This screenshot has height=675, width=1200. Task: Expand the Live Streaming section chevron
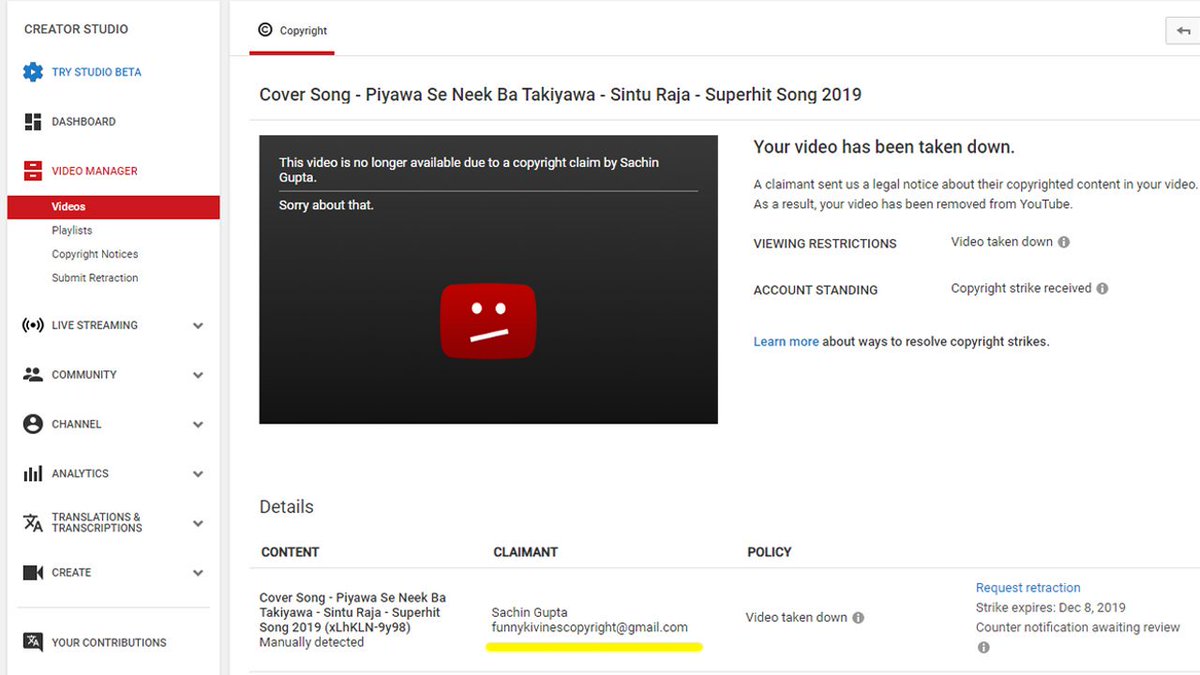198,326
